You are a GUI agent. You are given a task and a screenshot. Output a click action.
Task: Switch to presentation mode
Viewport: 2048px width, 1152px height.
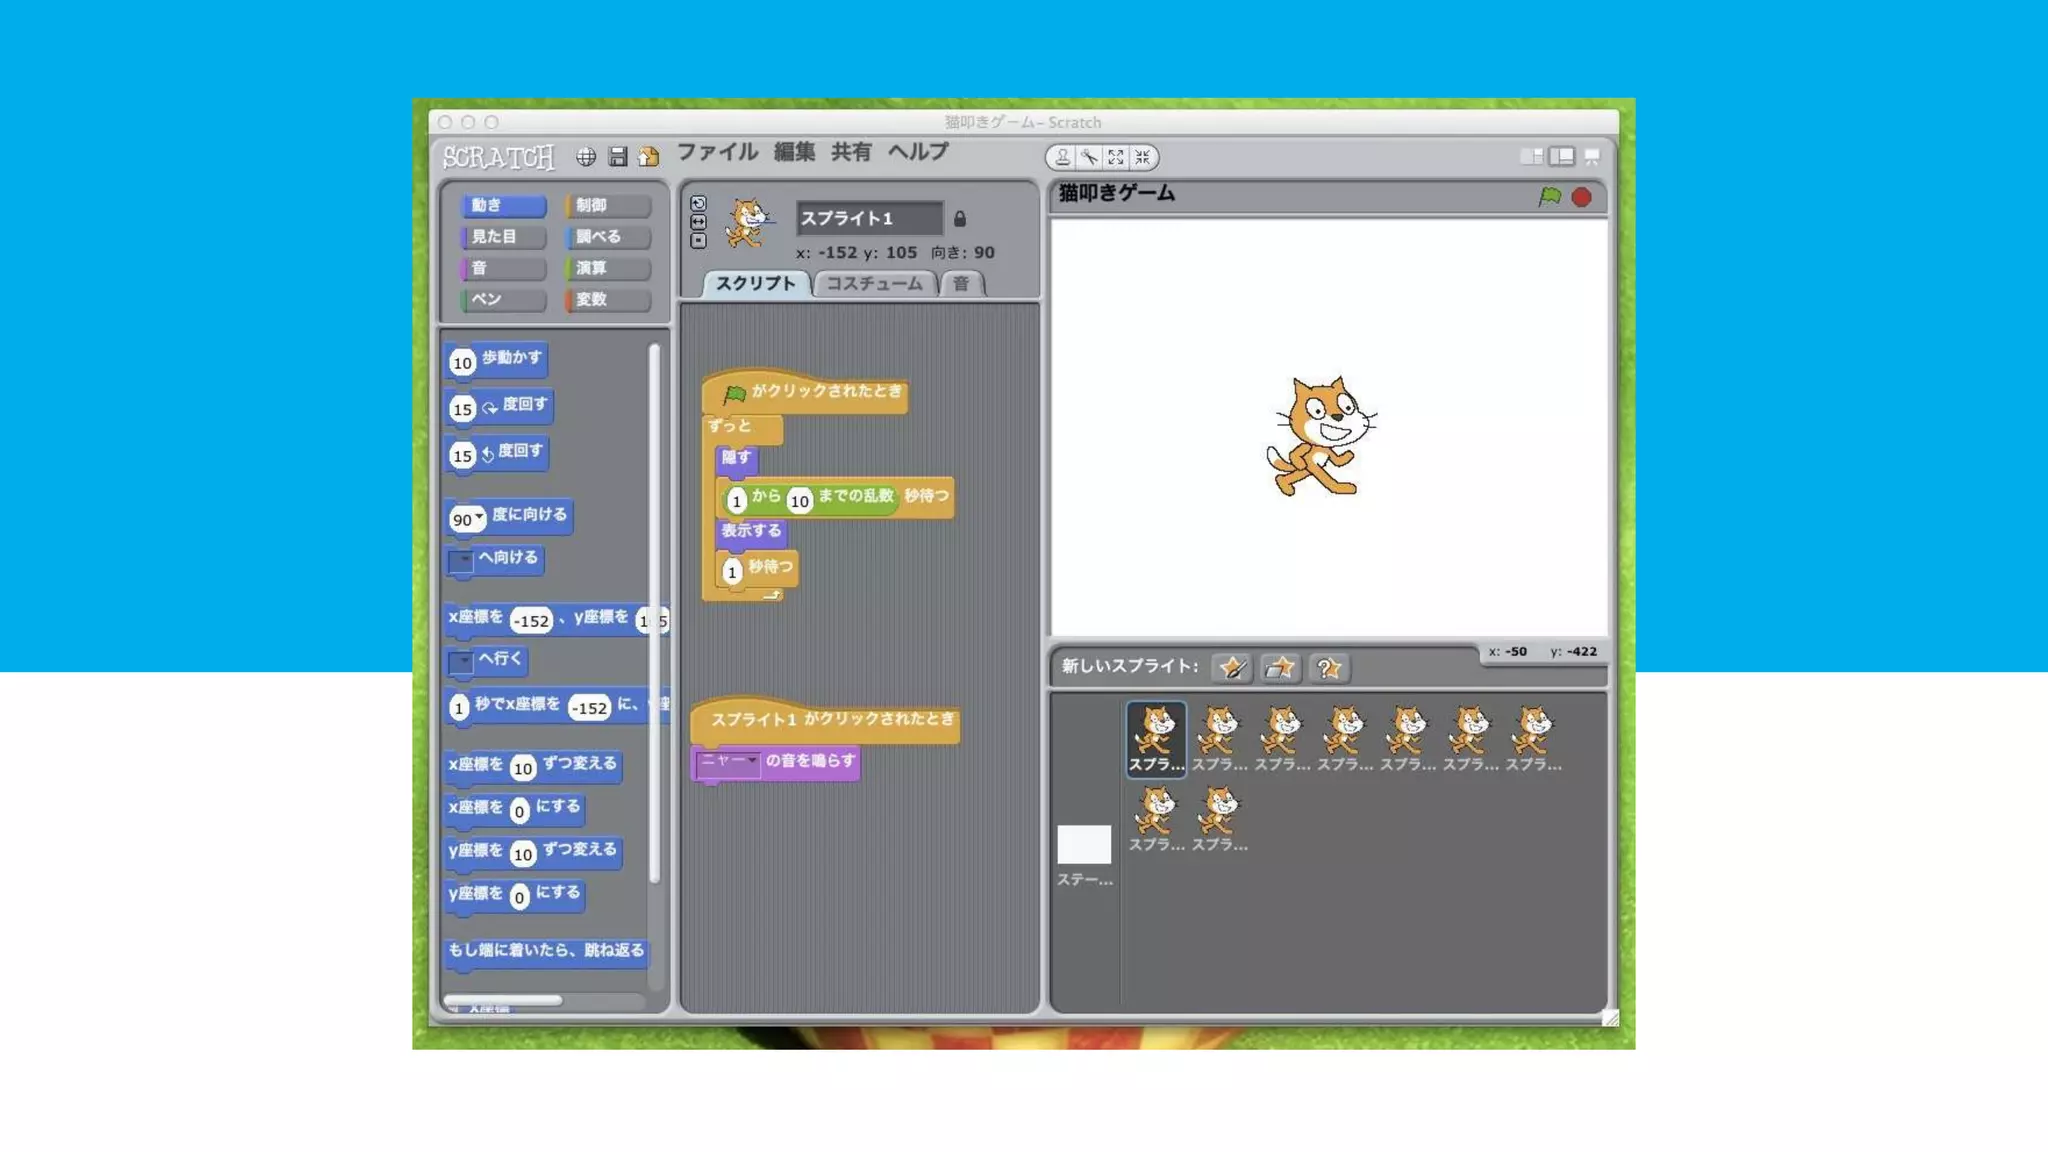point(1592,157)
